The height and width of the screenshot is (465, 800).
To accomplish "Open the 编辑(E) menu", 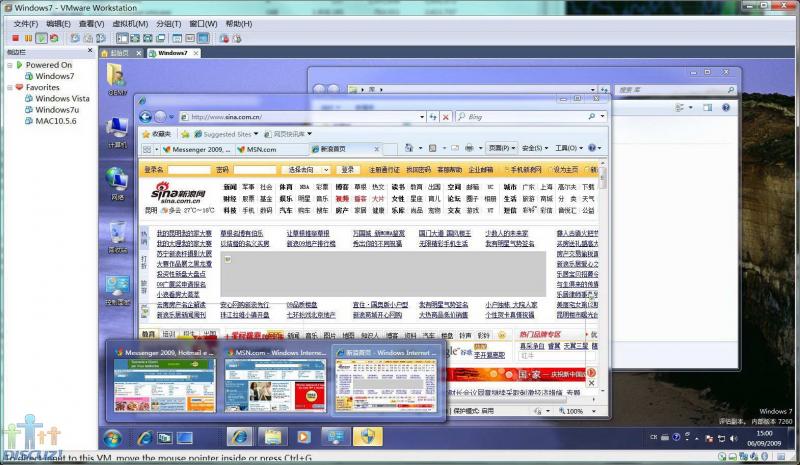I will [x=58, y=23].
